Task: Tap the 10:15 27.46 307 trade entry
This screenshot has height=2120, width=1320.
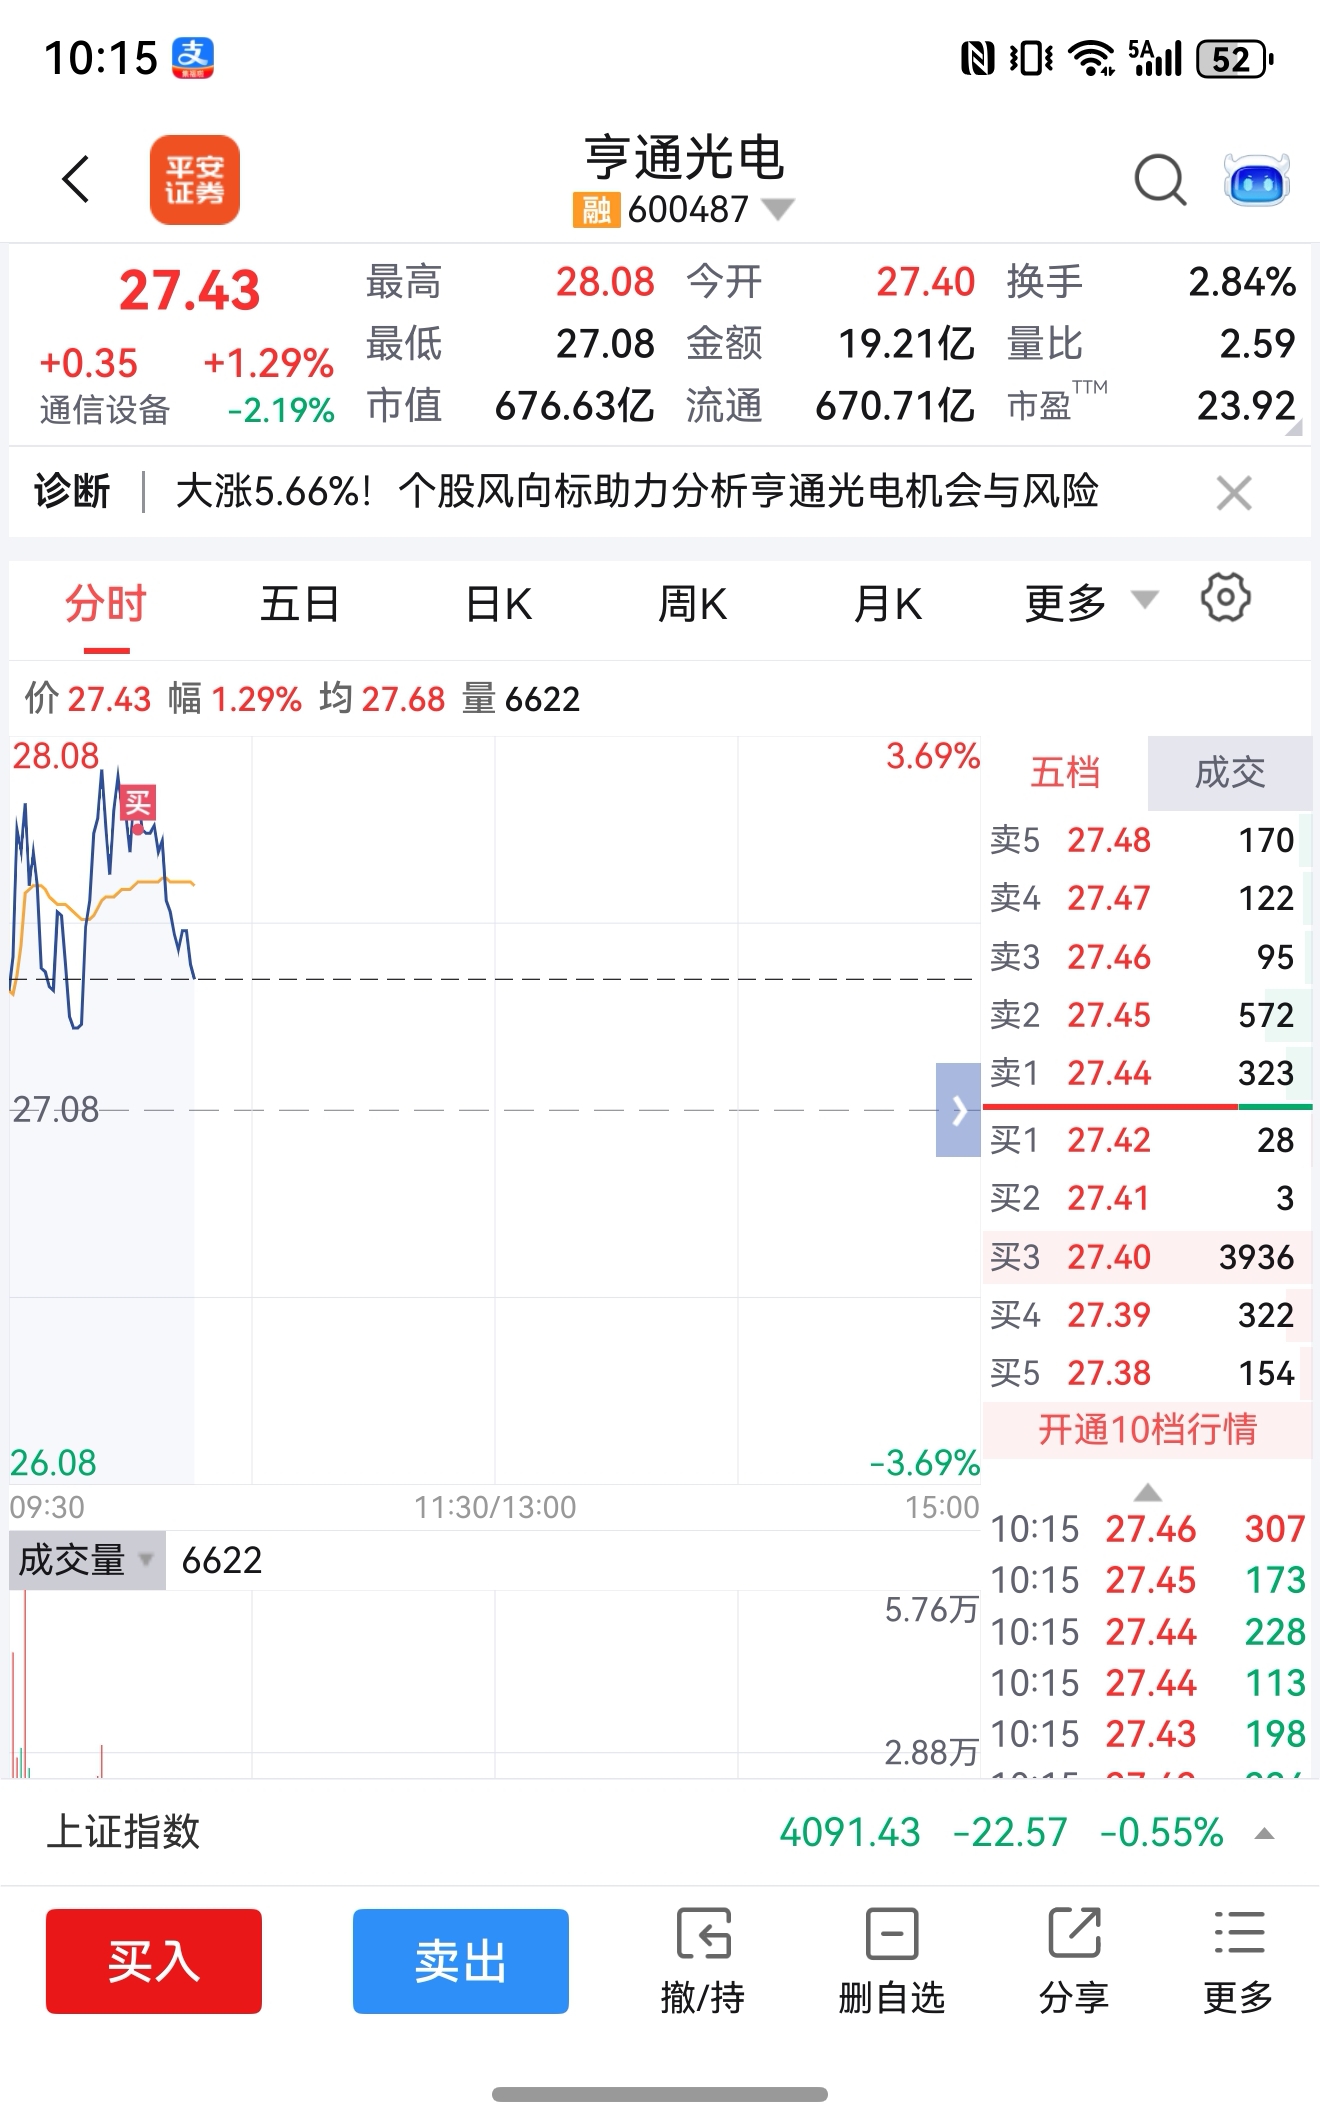Action: pyautogui.click(x=1148, y=1529)
